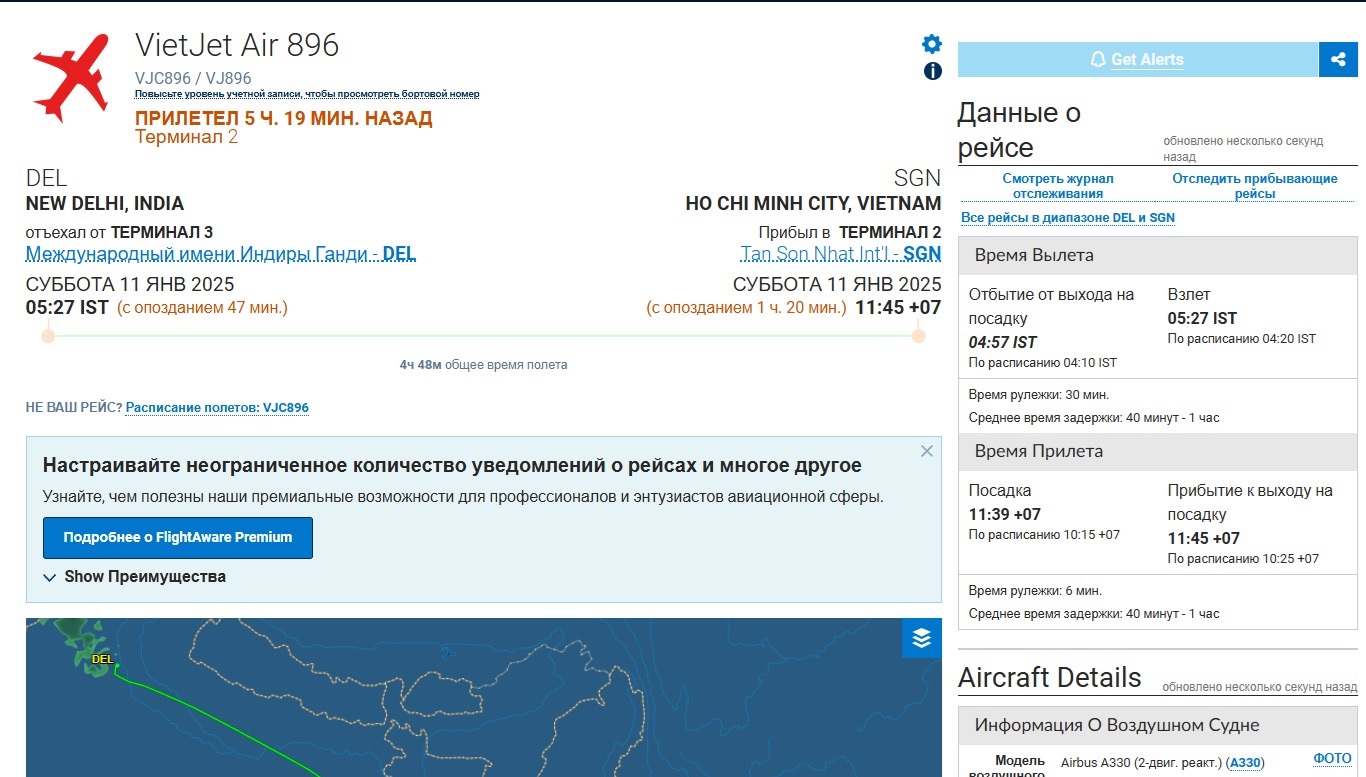Image resolution: width=1366 pixels, height=777 pixels.
Task: Click the Терминал 2 status text
Action: point(187,137)
